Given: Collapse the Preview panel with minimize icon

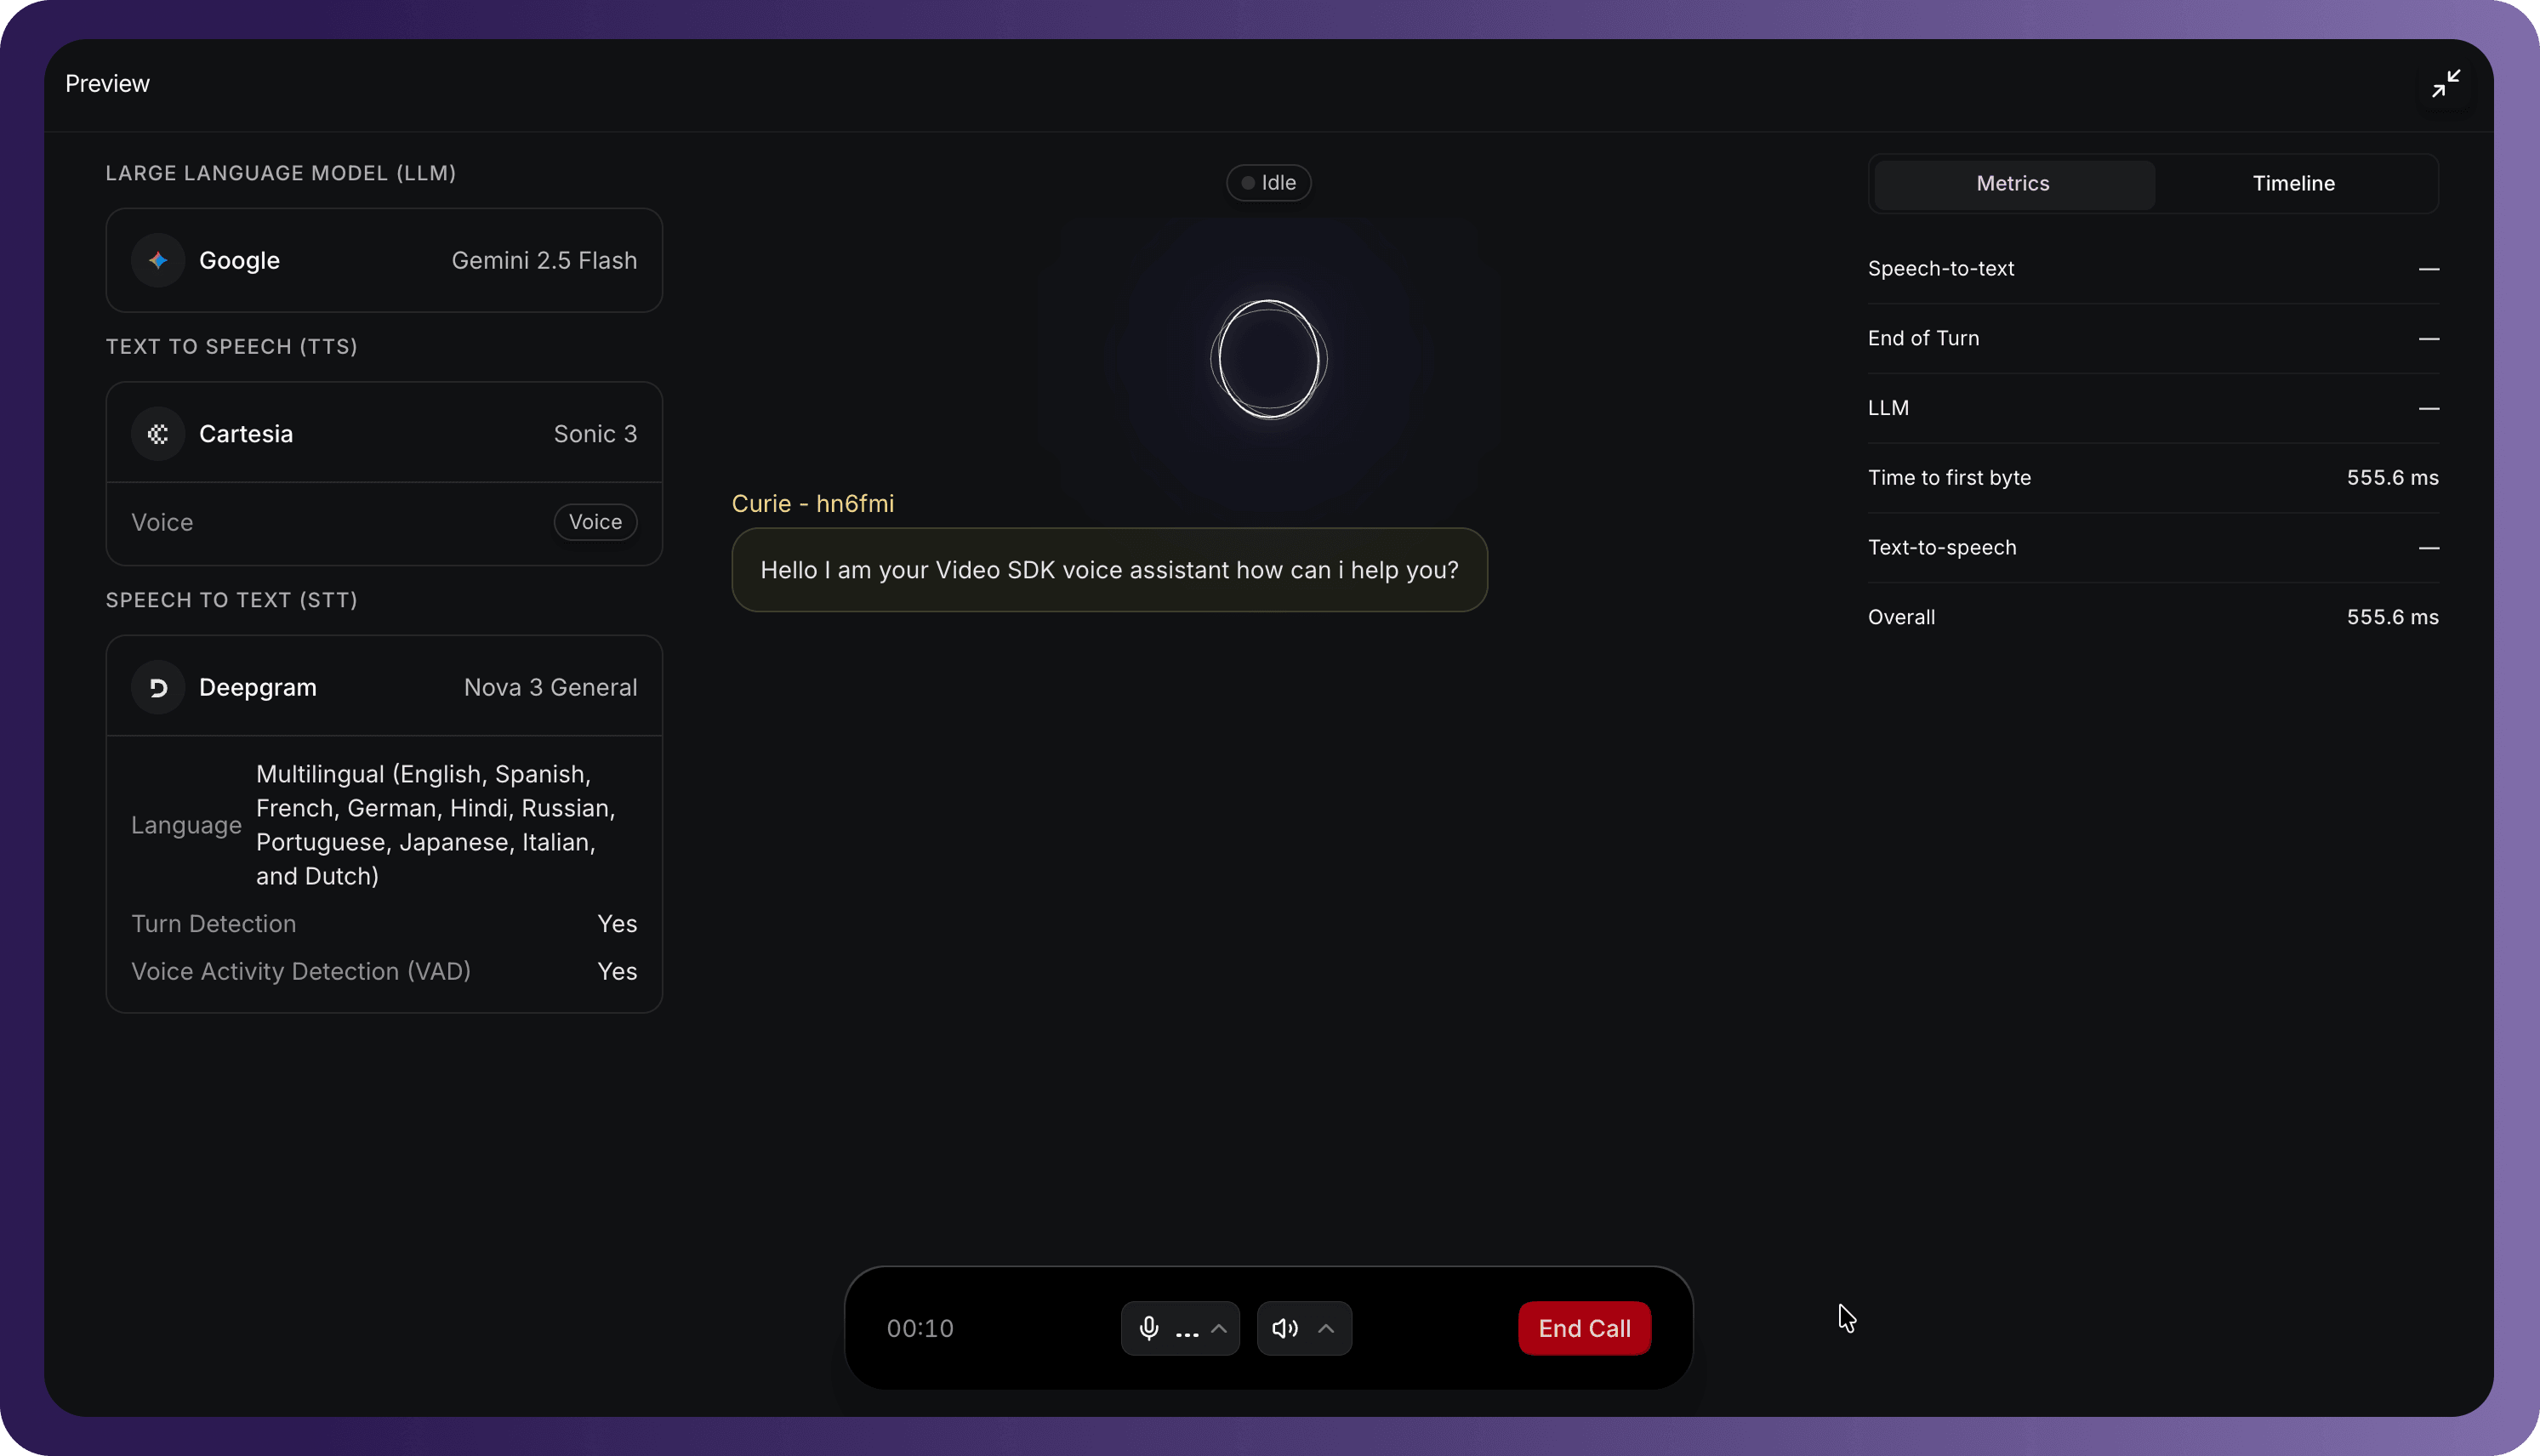Looking at the screenshot, I should coord(2446,83).
